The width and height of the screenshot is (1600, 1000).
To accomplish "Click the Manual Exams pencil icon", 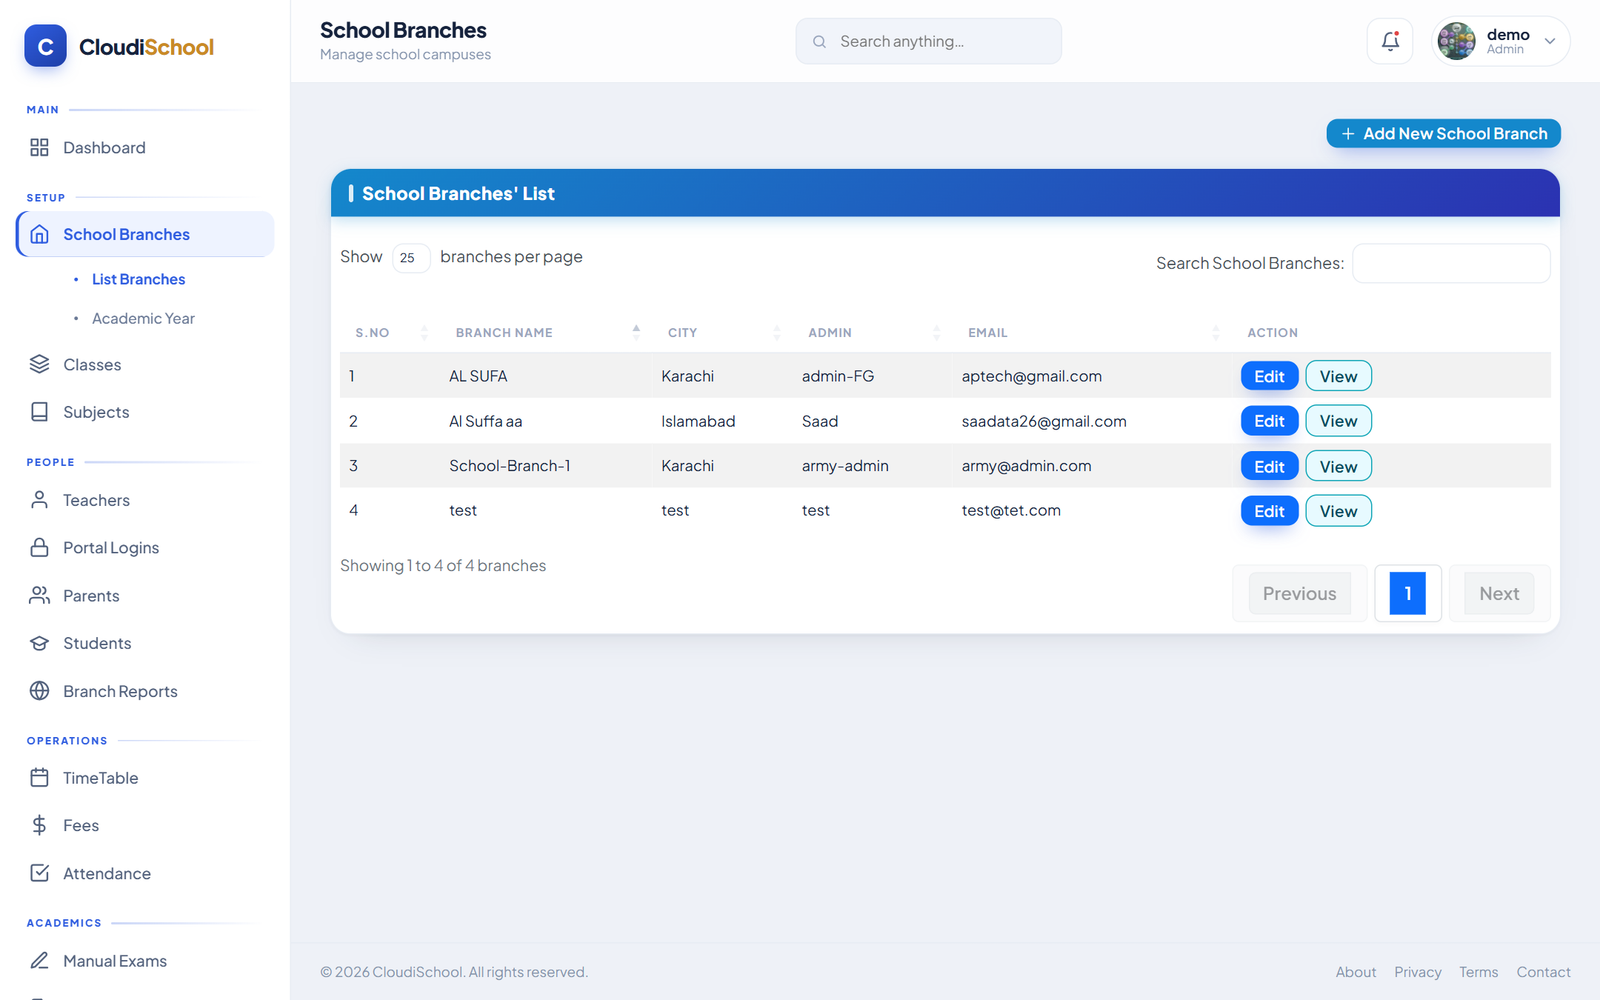I will tap(39, 961).
